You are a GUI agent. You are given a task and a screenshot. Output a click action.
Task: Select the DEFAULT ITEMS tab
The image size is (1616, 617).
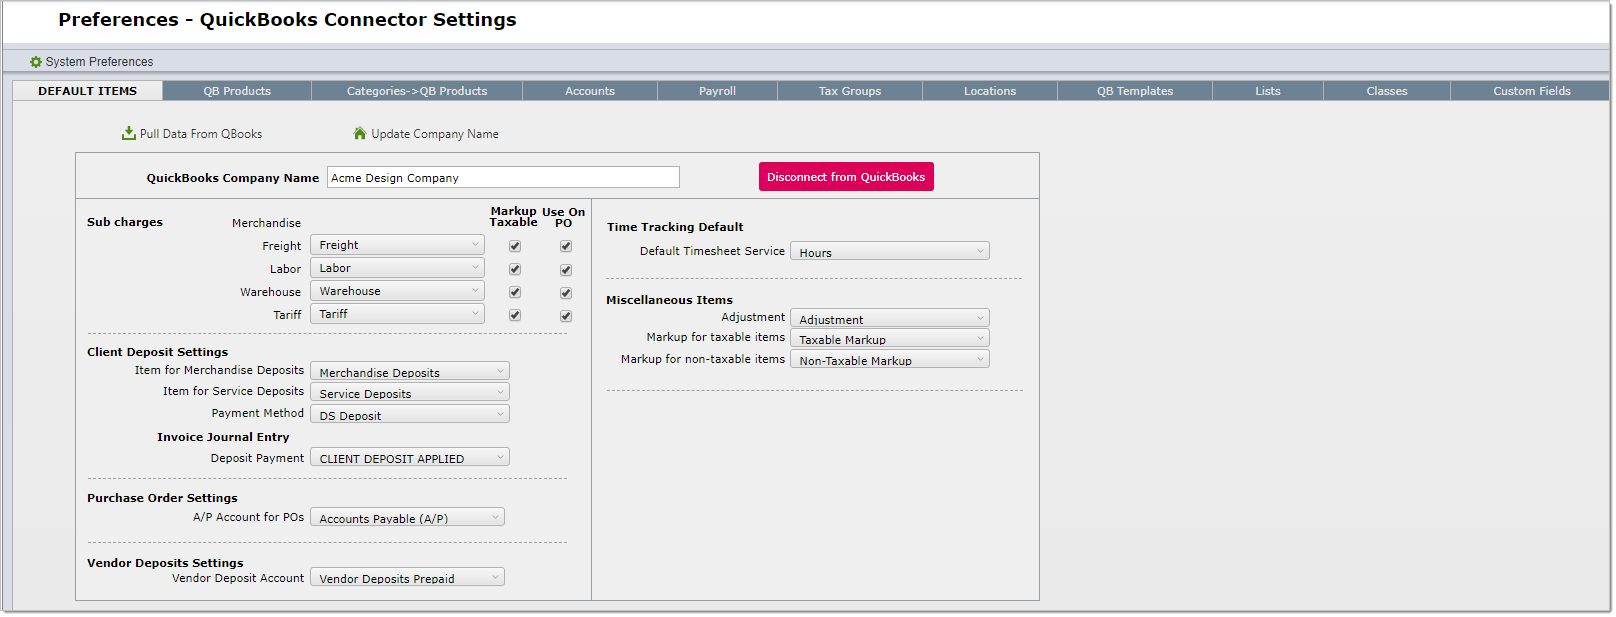[88, 91]
